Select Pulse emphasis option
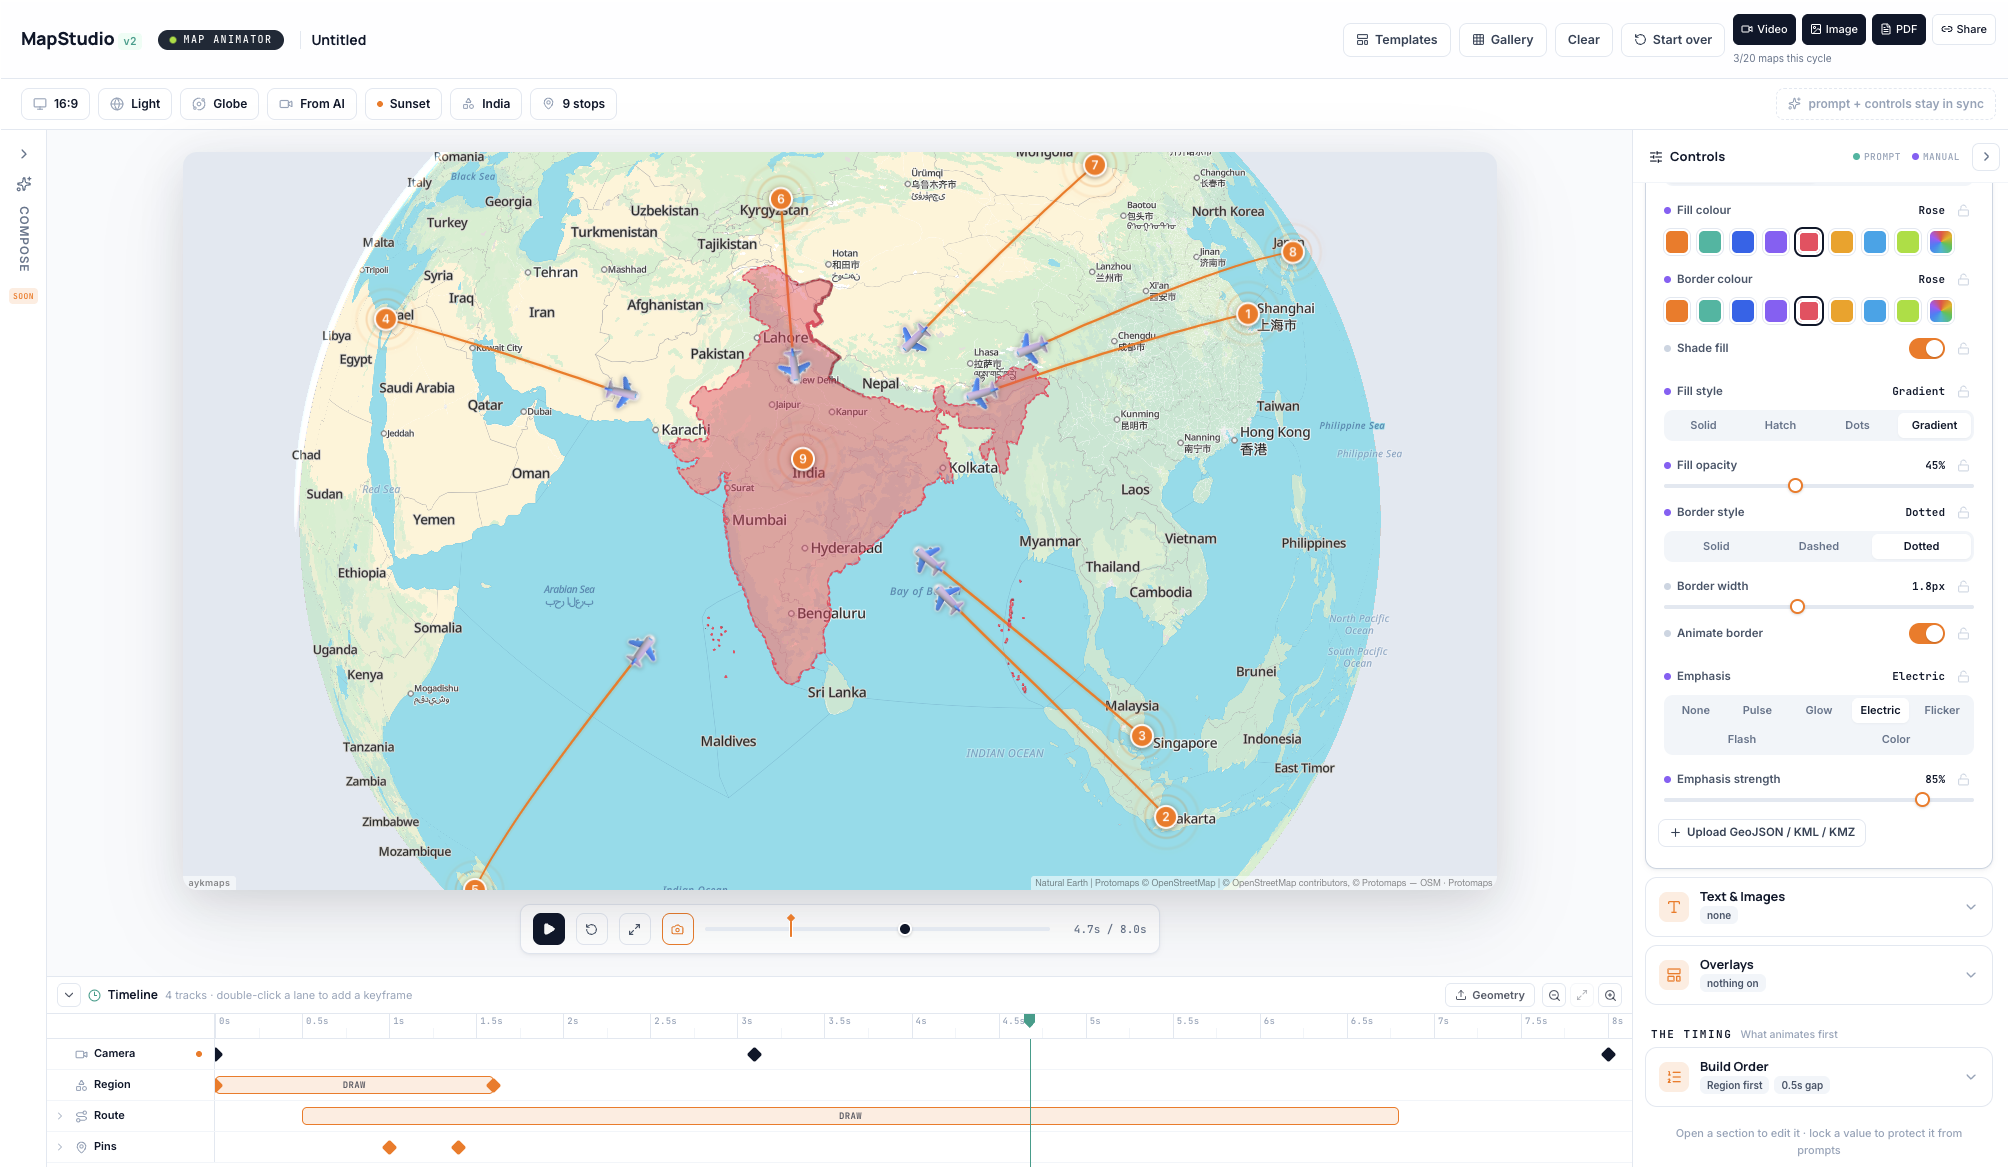Screen dimensions: 2008x1167 click(x=1757, y=710)
